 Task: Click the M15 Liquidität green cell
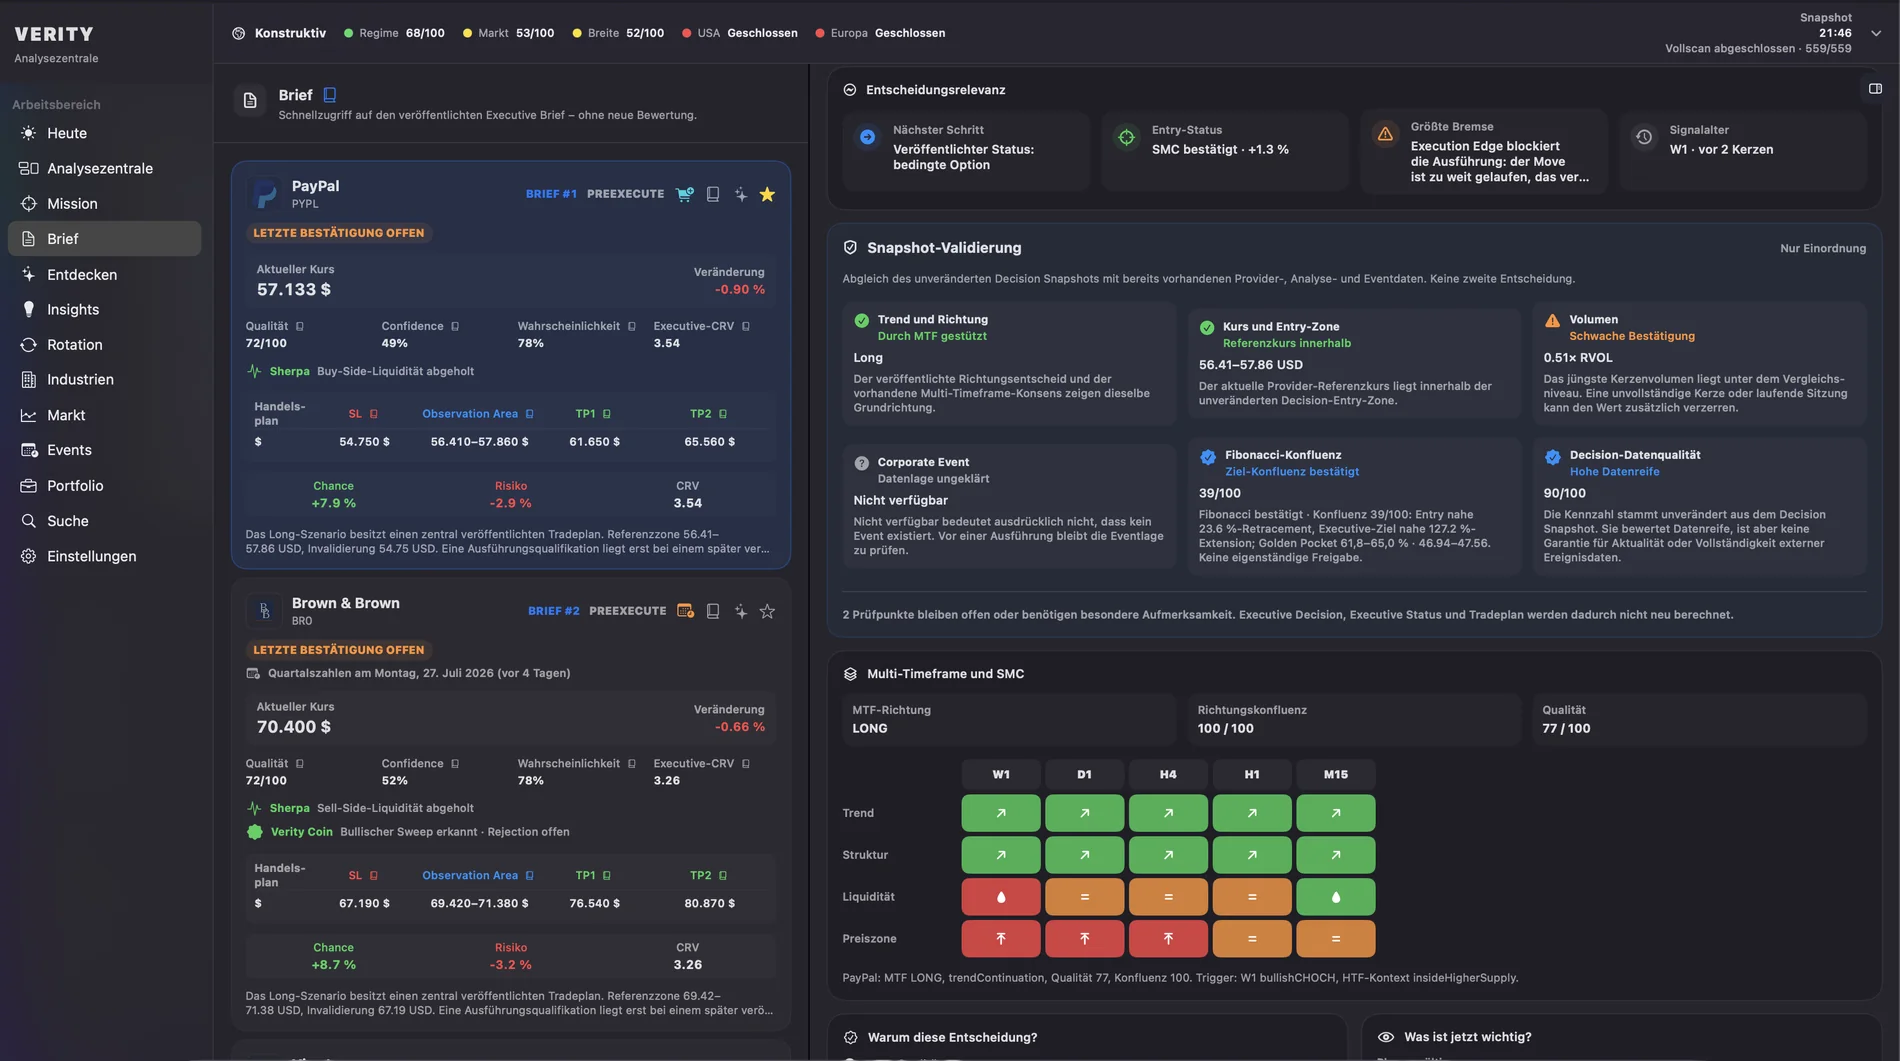1336,897
